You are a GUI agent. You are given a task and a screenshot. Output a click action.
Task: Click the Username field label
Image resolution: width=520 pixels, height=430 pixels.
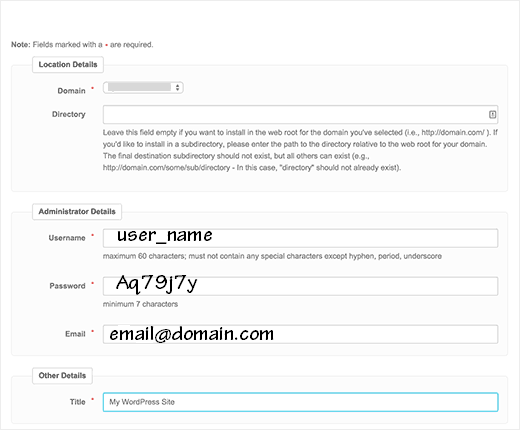(x=67, y=238)
